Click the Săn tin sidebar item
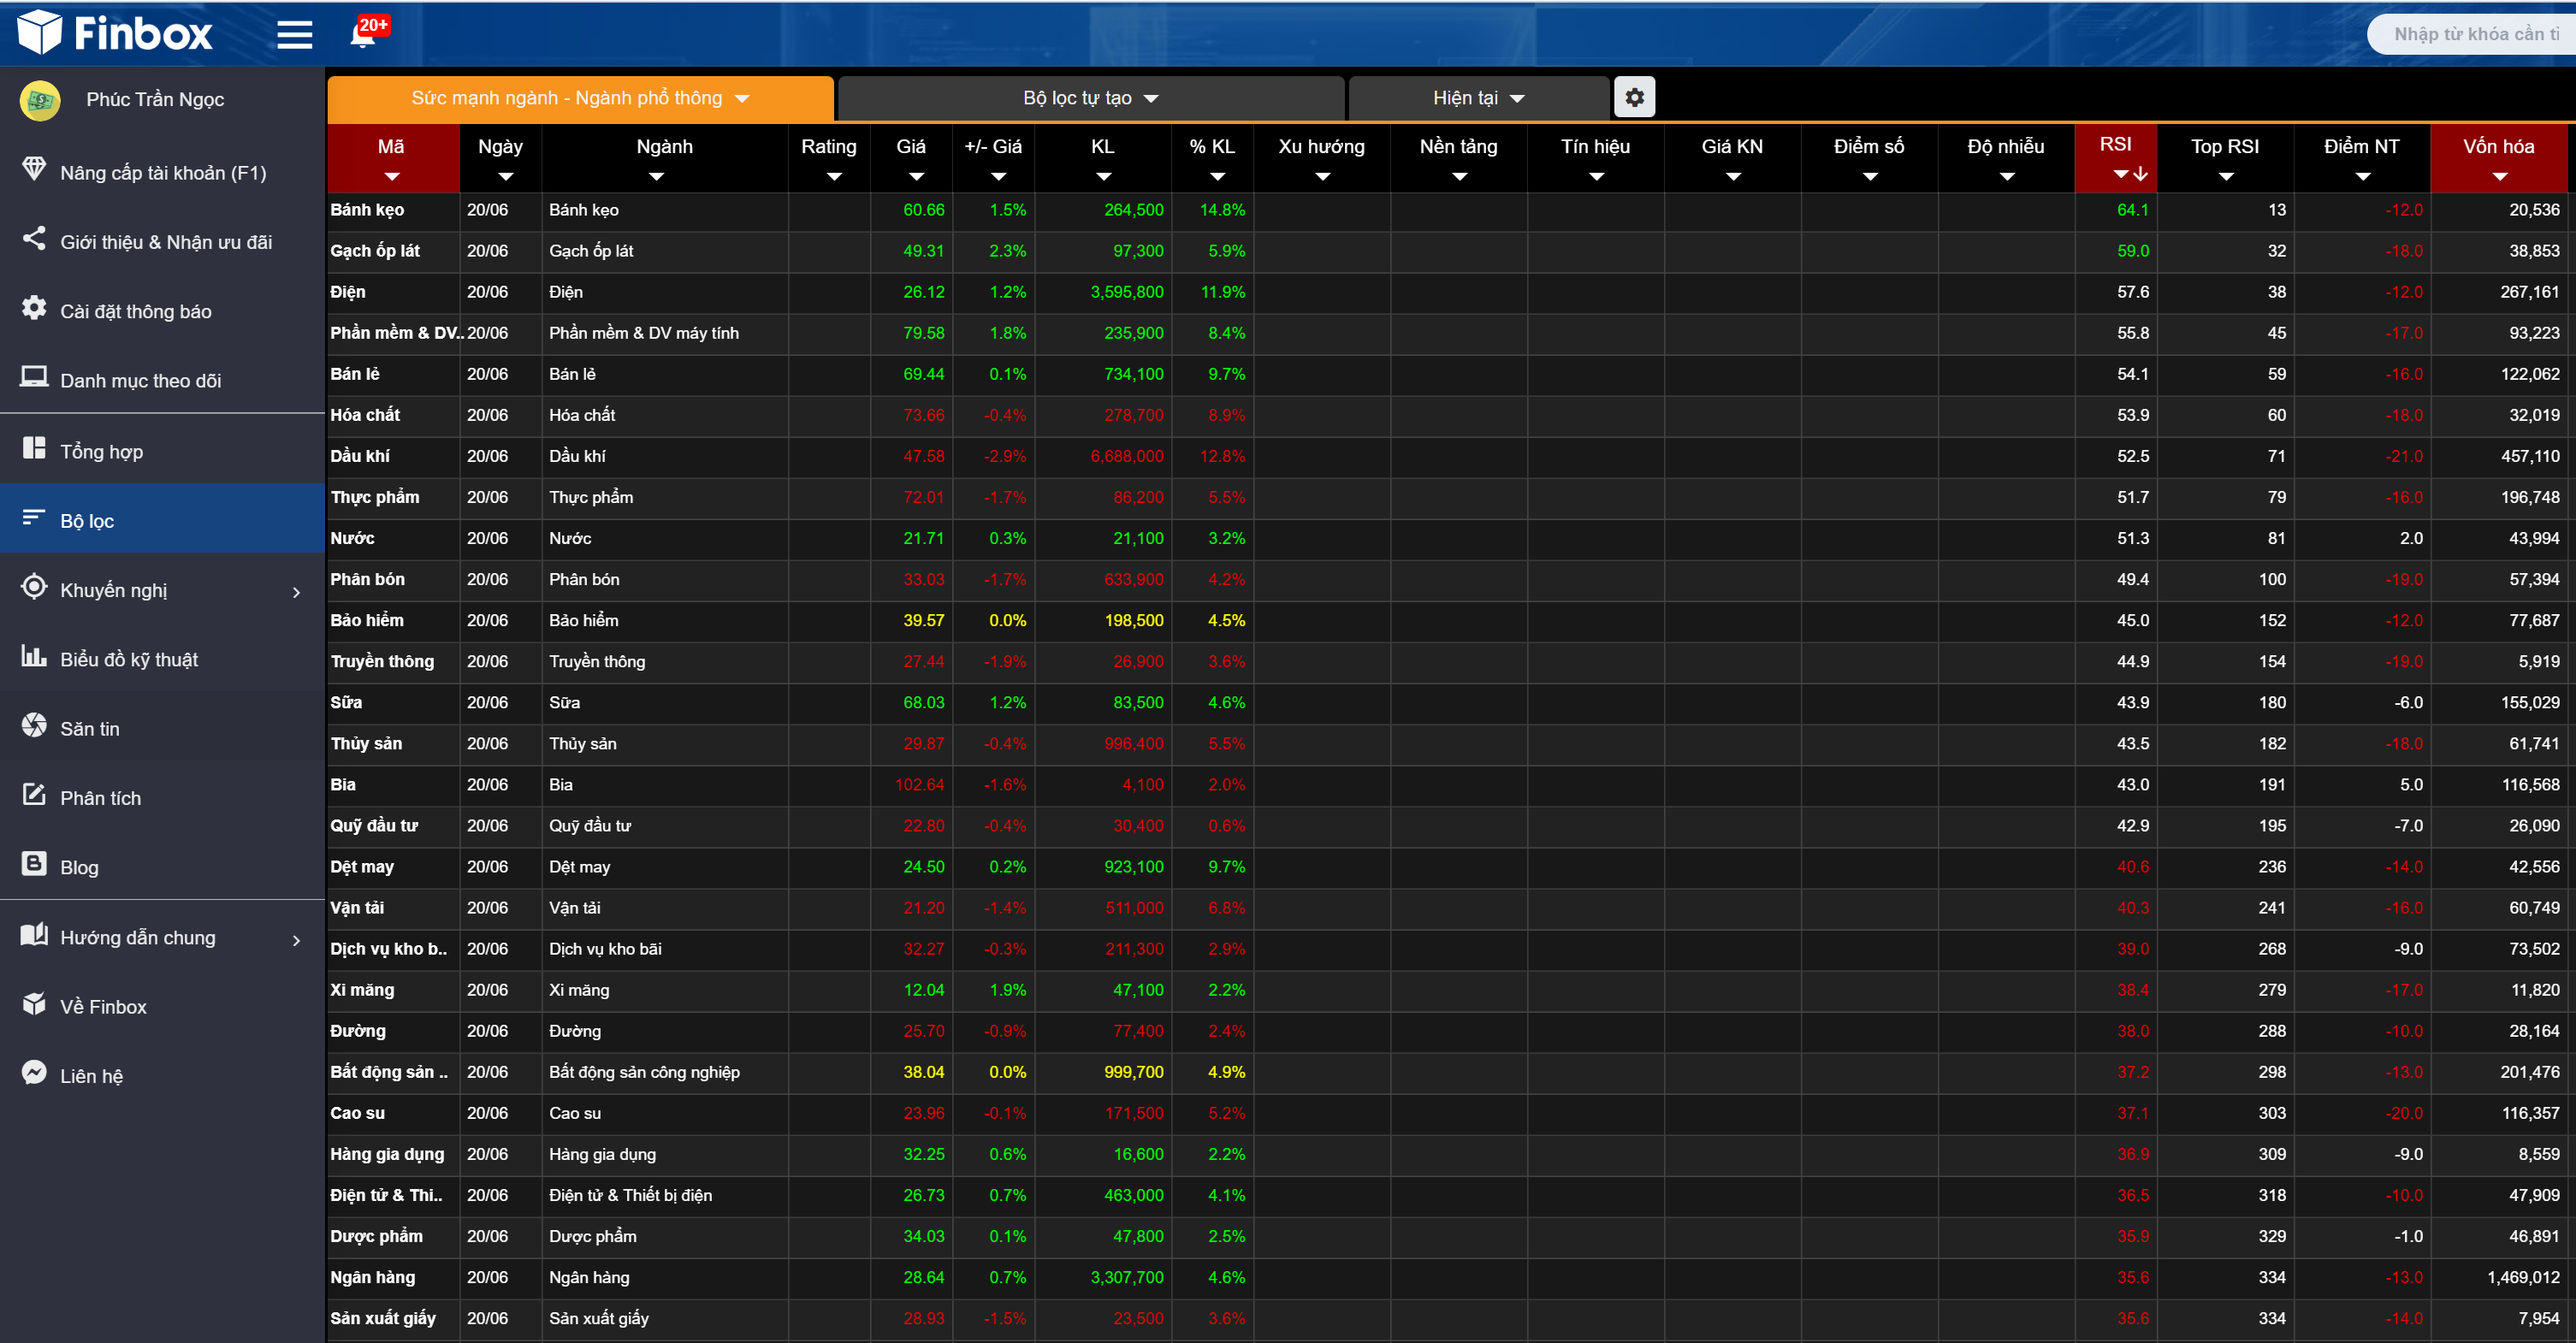 tap(89, 728)
